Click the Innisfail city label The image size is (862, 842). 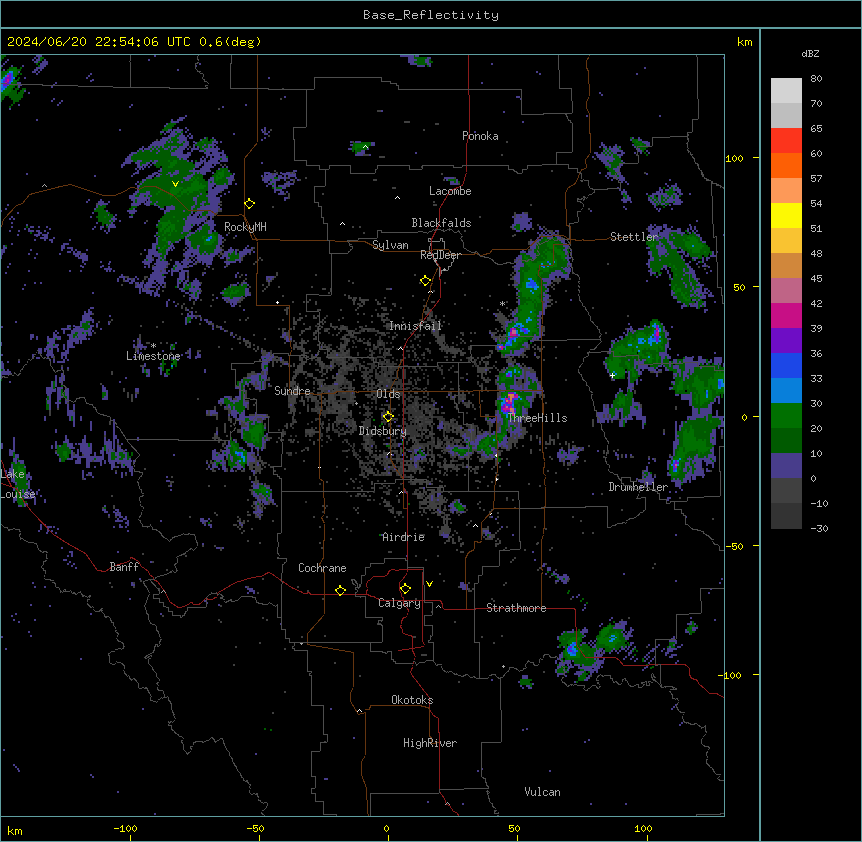[415, 326]
